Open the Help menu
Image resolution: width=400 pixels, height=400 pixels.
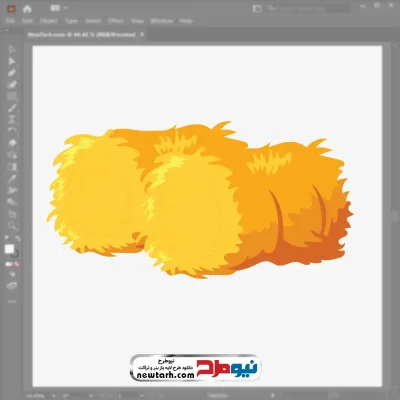186,21
